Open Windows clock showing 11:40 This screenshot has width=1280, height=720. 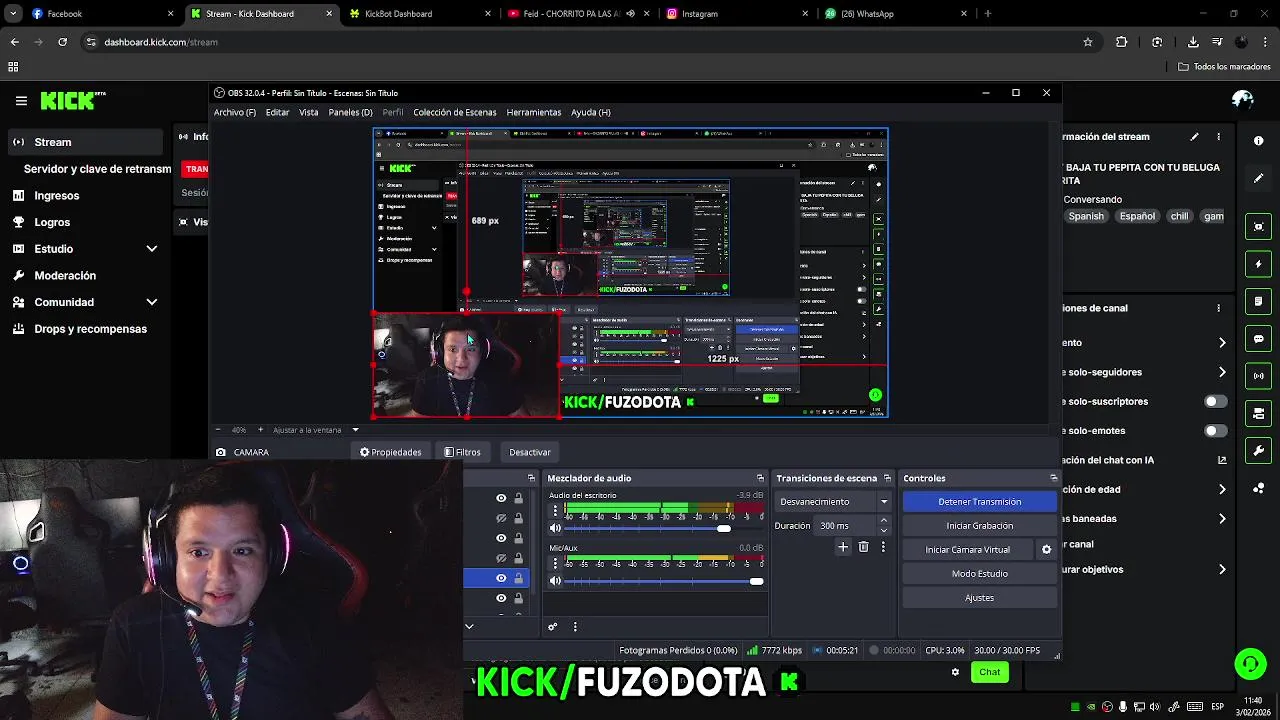click(x=1254, y=707)
